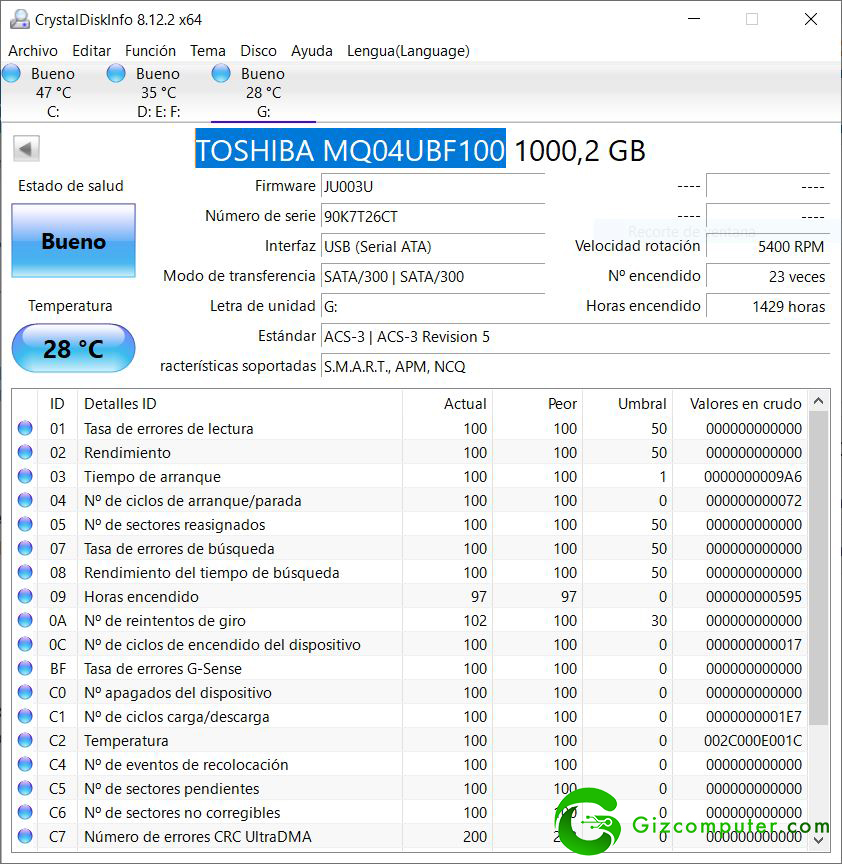Click the Bueno health status button
Viewport: 842px width, 864px height.
73,241
